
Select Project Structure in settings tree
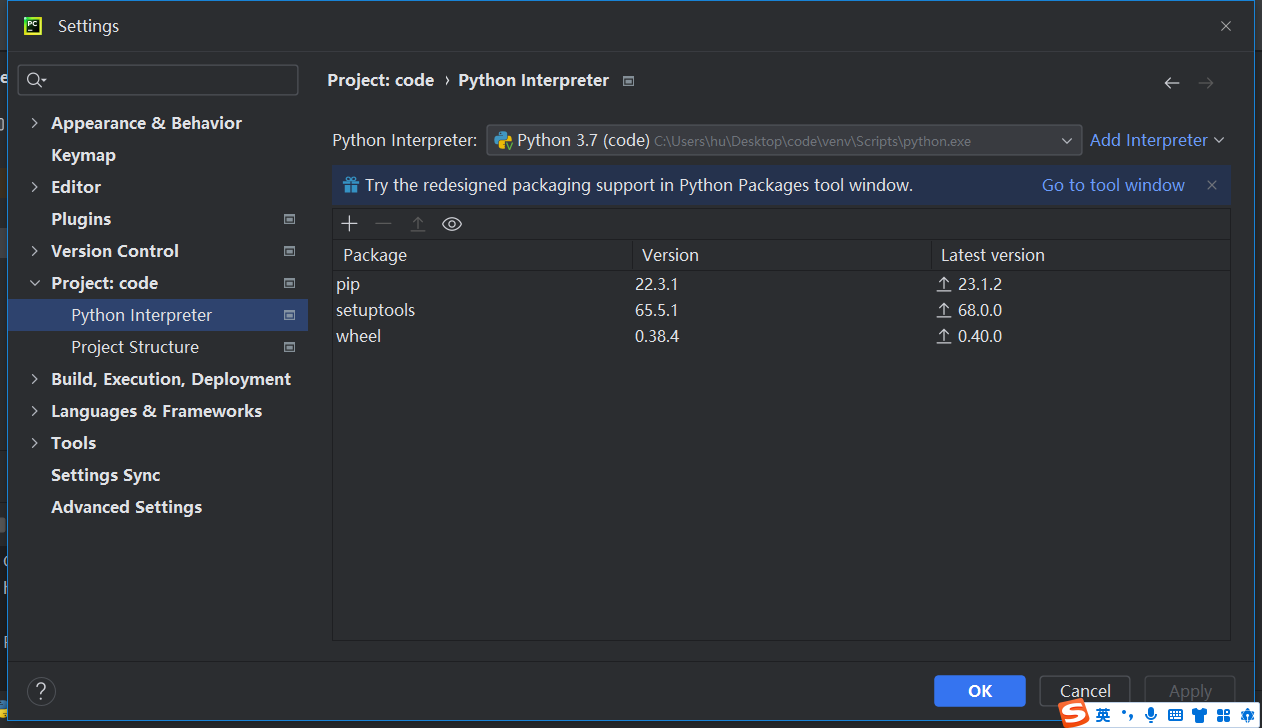[135, 347]
